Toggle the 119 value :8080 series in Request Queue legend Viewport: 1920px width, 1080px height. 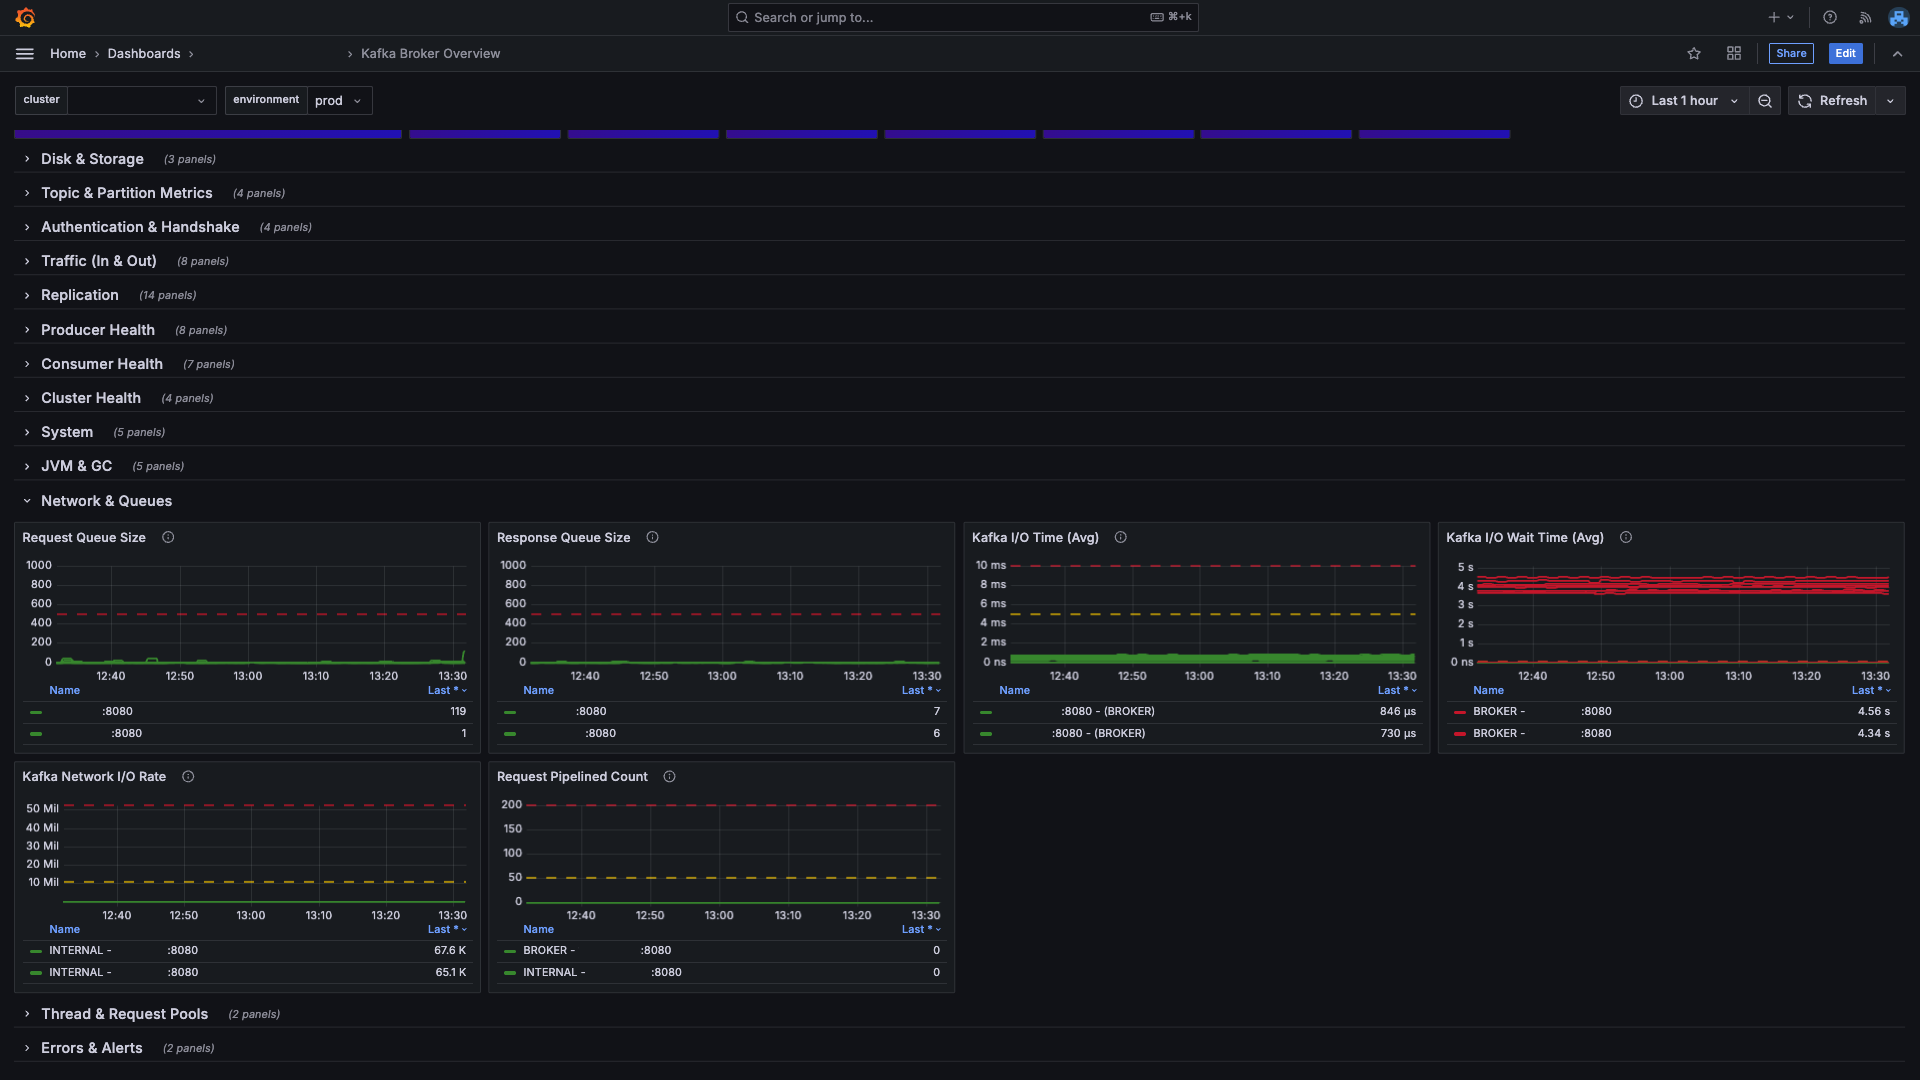point(117,712)
